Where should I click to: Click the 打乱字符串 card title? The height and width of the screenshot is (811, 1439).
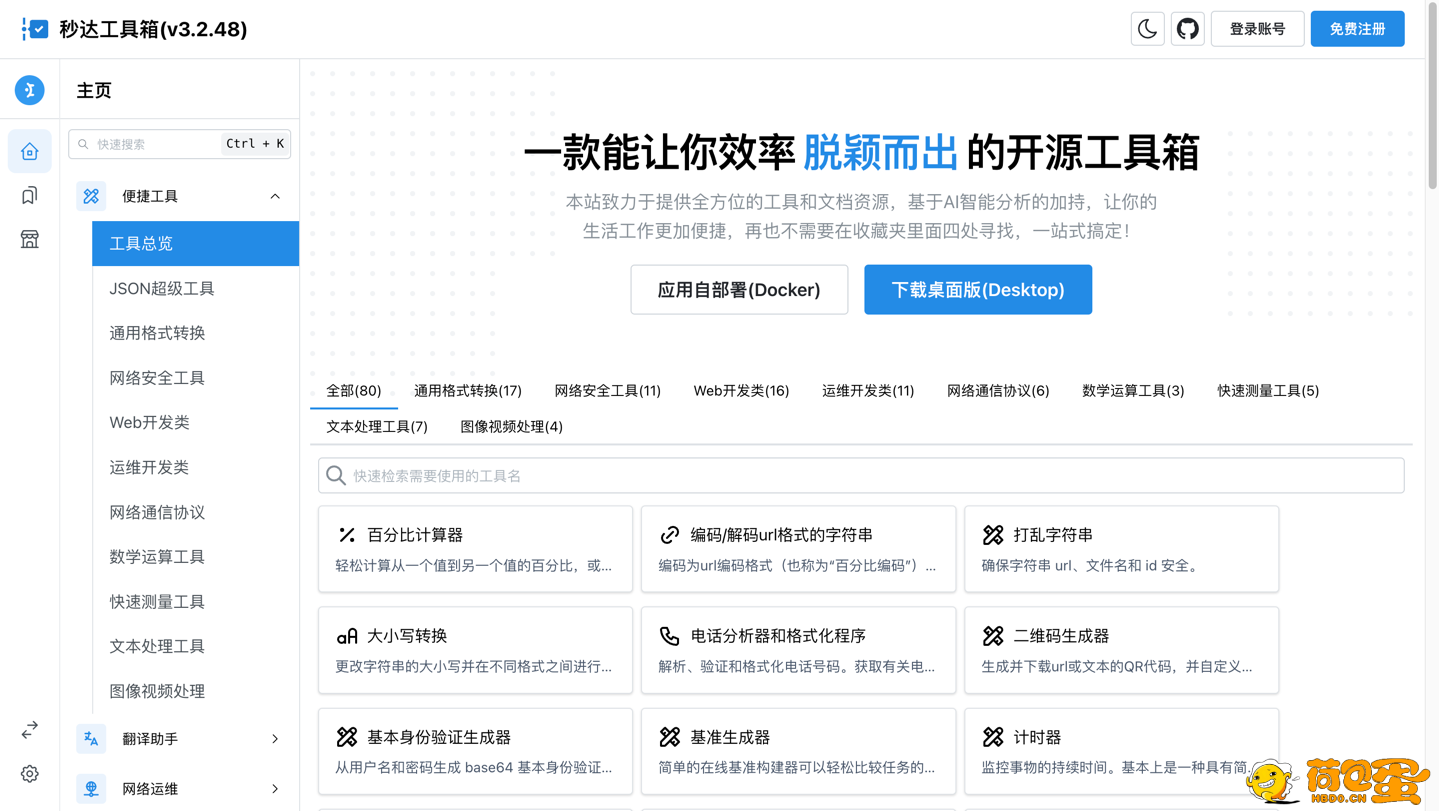(x=1053, y=535)
